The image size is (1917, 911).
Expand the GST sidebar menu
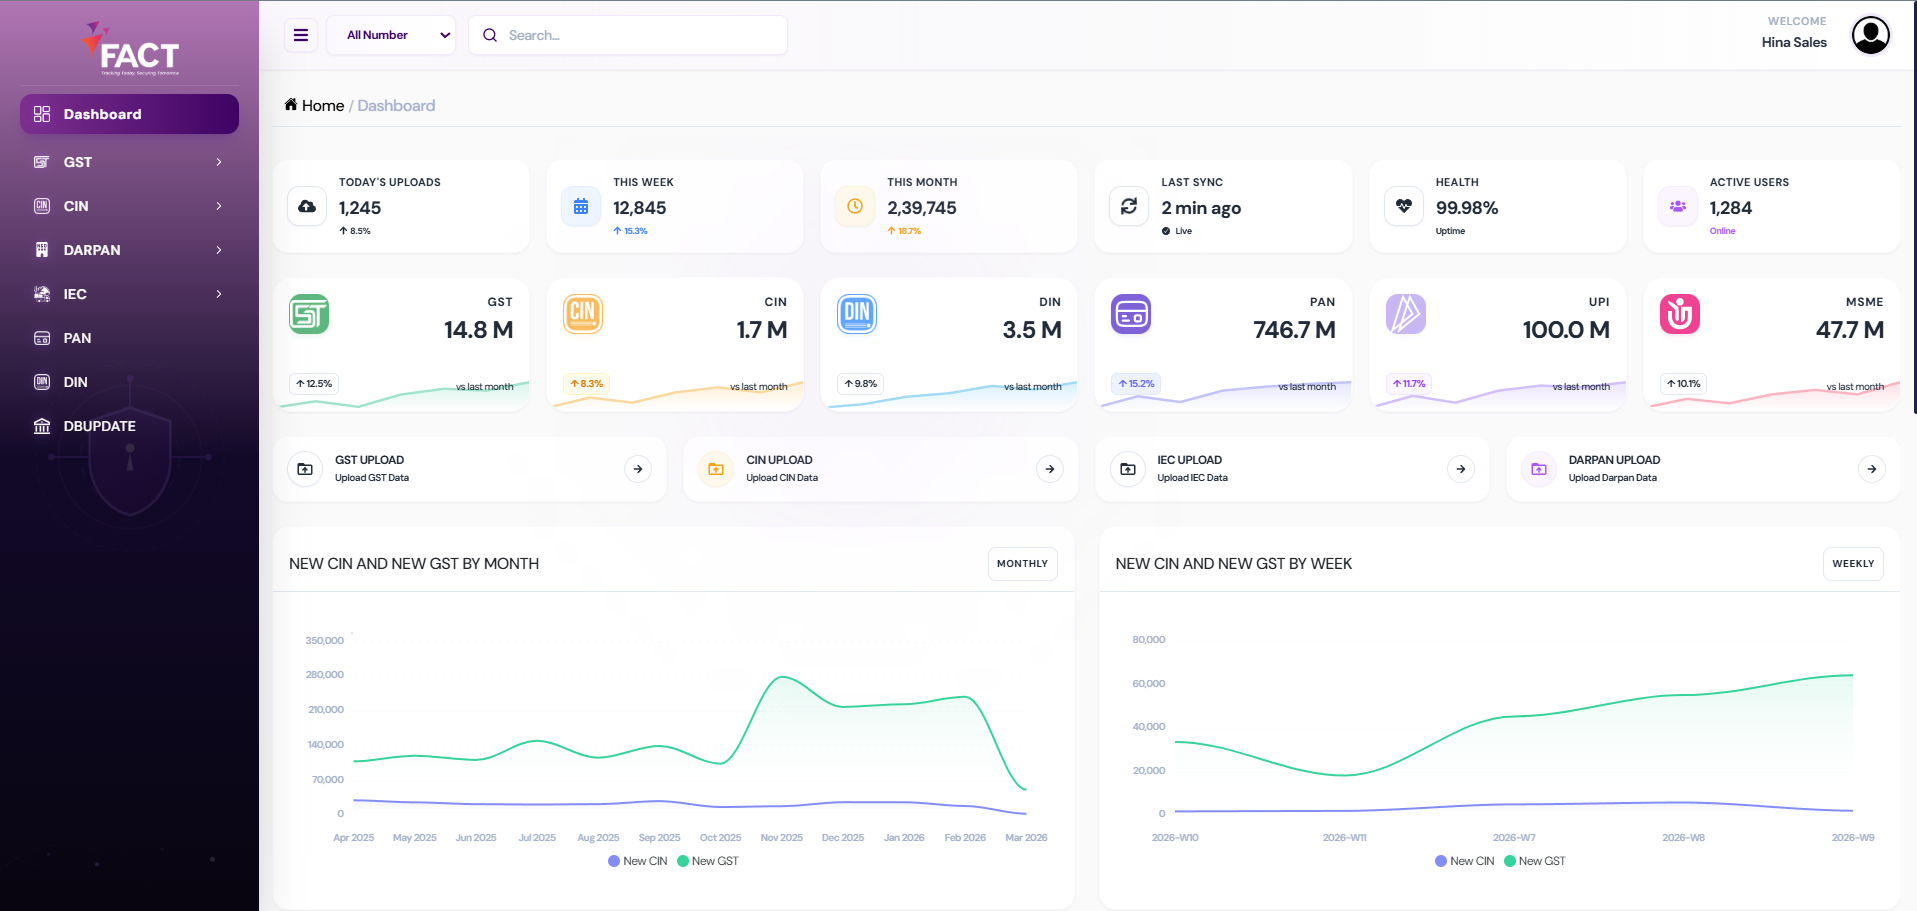[130, 162]
